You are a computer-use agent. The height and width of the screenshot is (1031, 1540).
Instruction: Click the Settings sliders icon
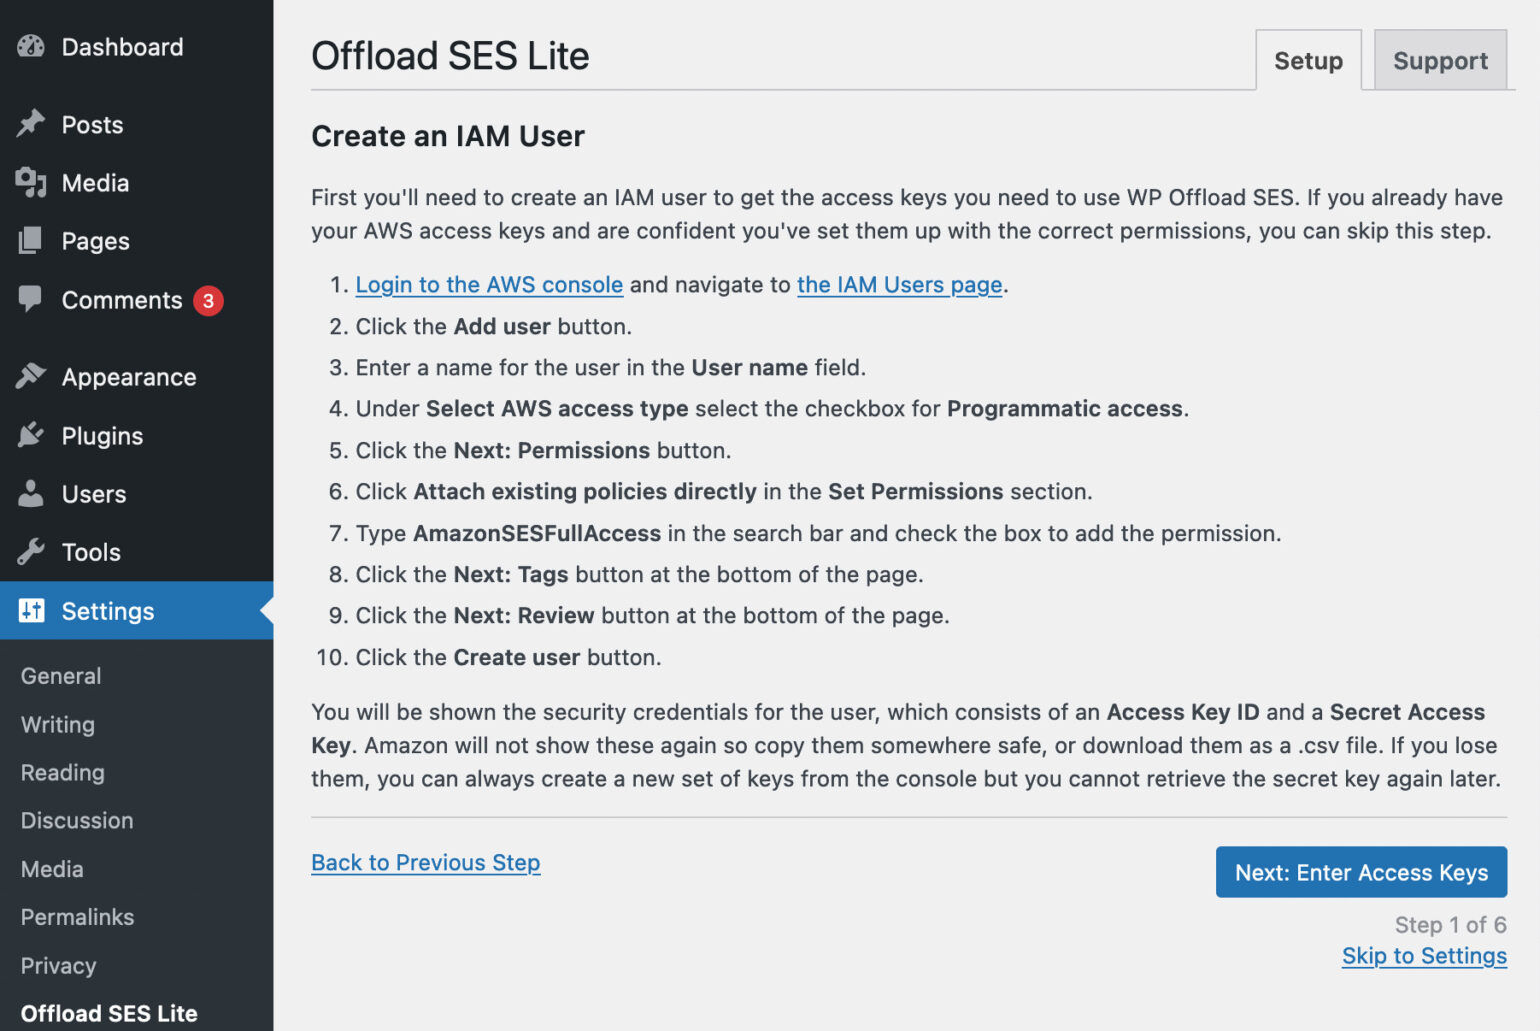31,610
